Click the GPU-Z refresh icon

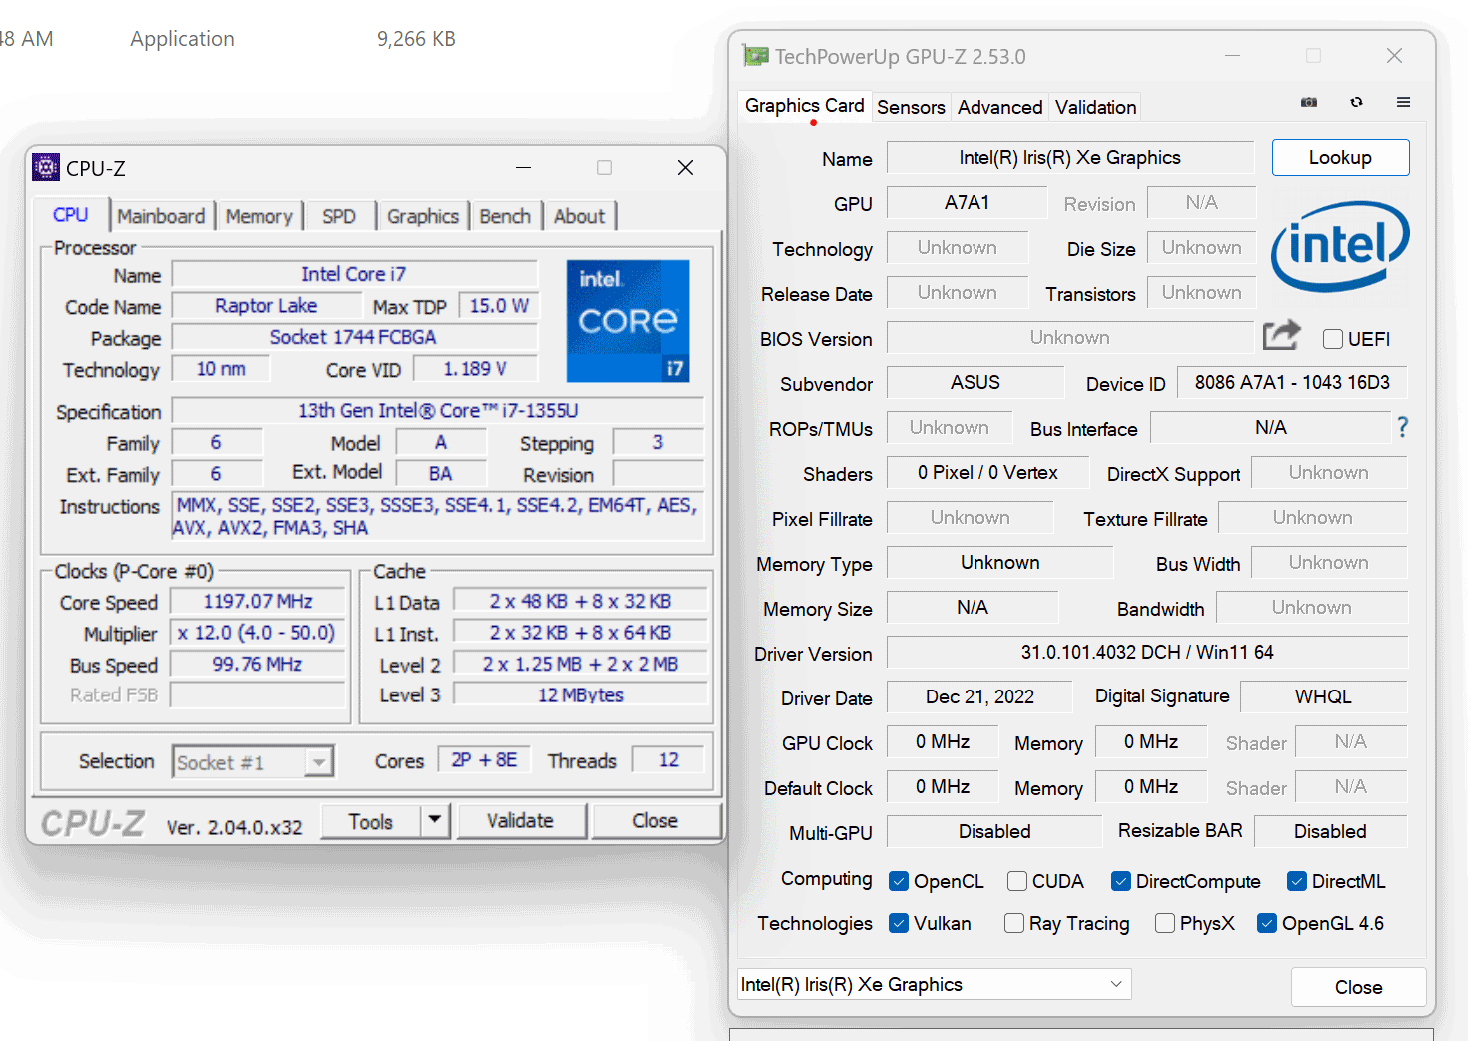[1356, 102]
